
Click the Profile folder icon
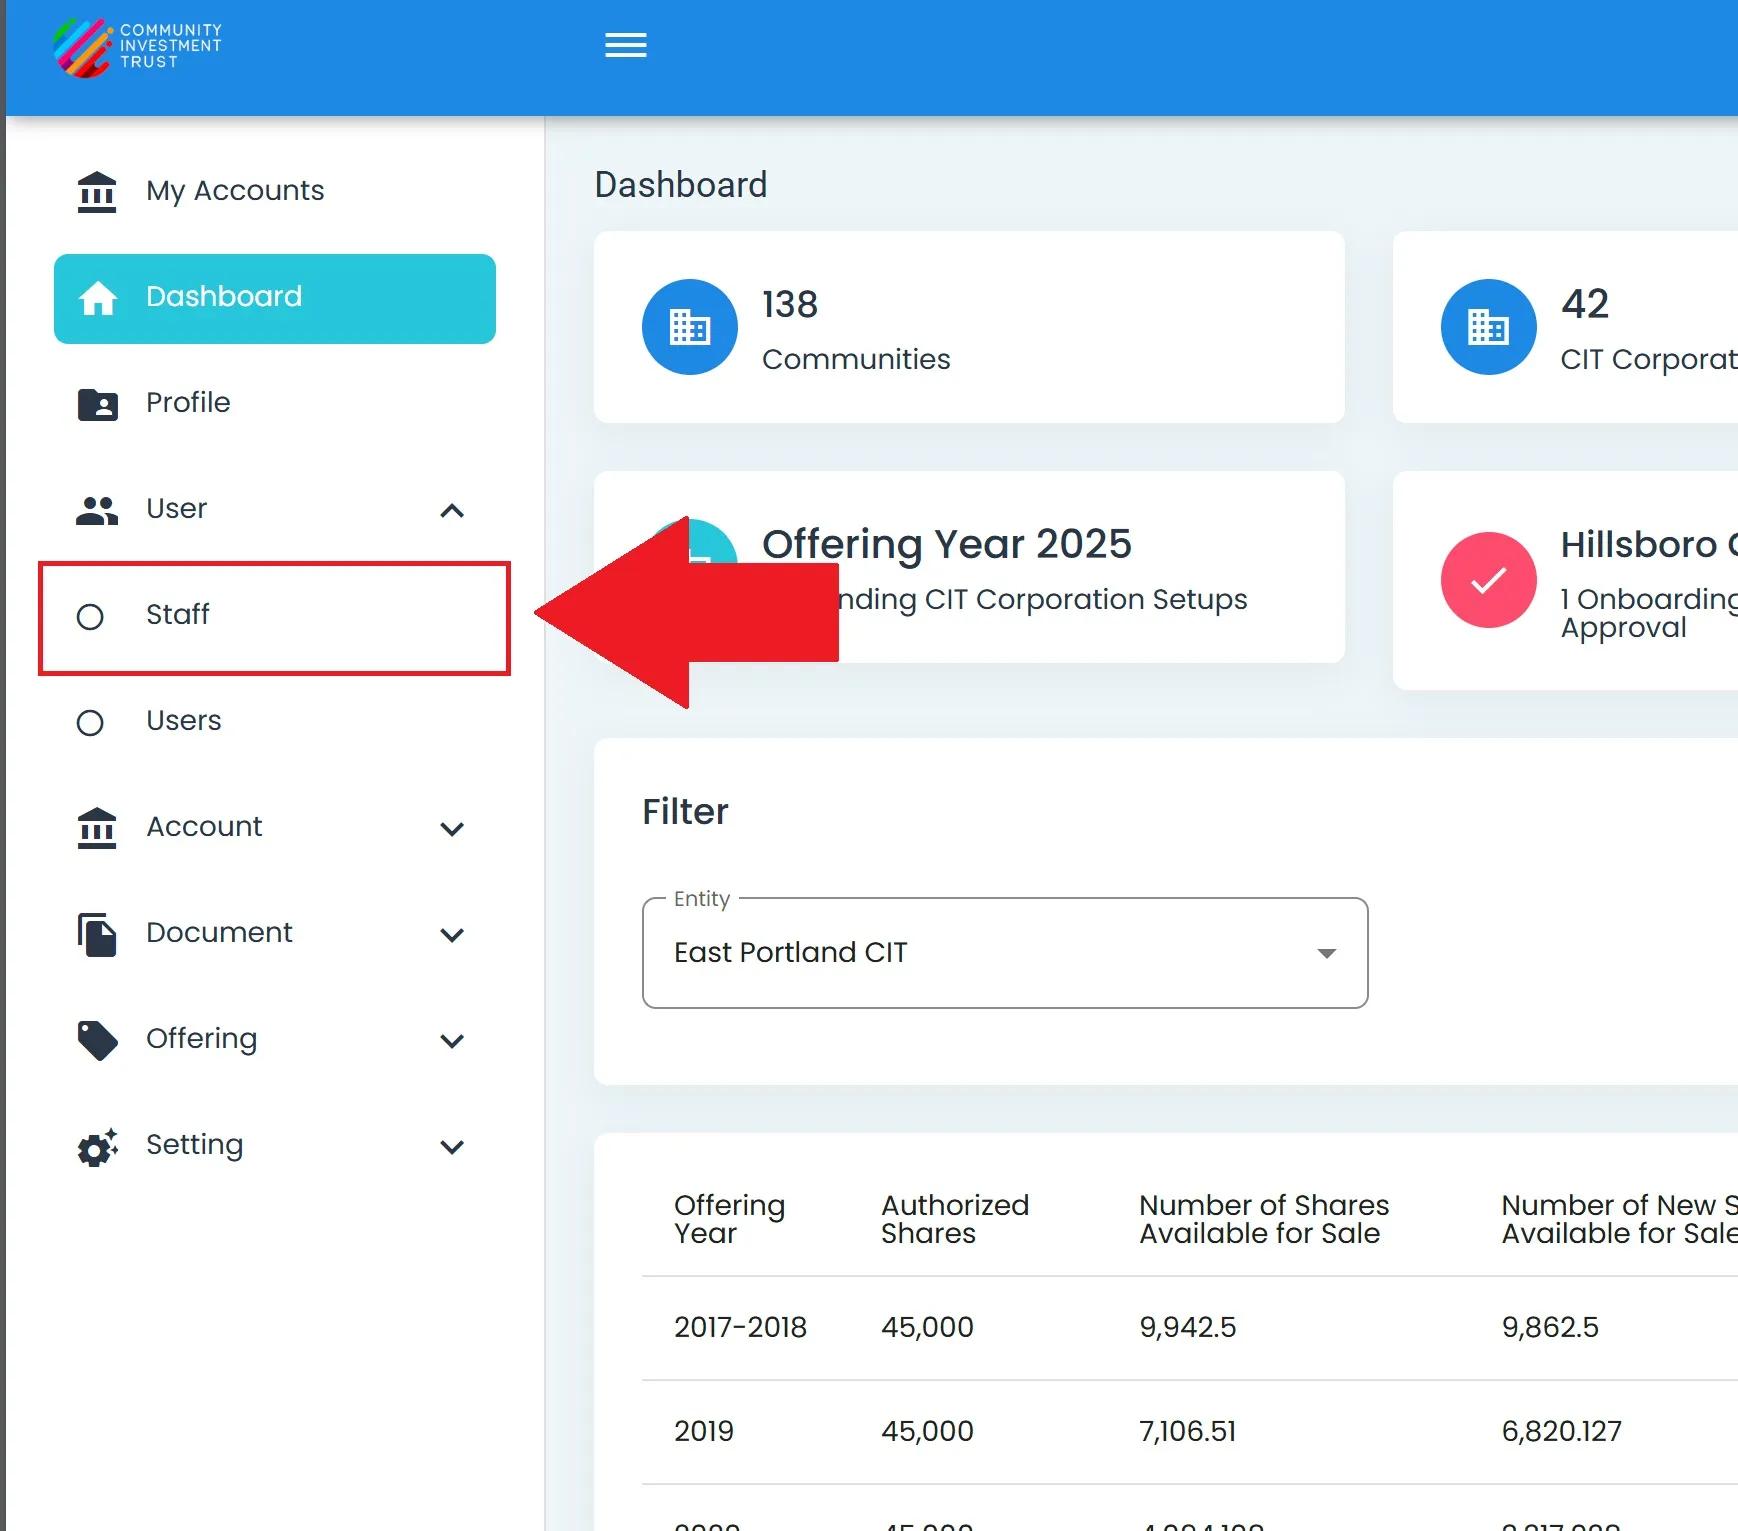tap(97, 404)
